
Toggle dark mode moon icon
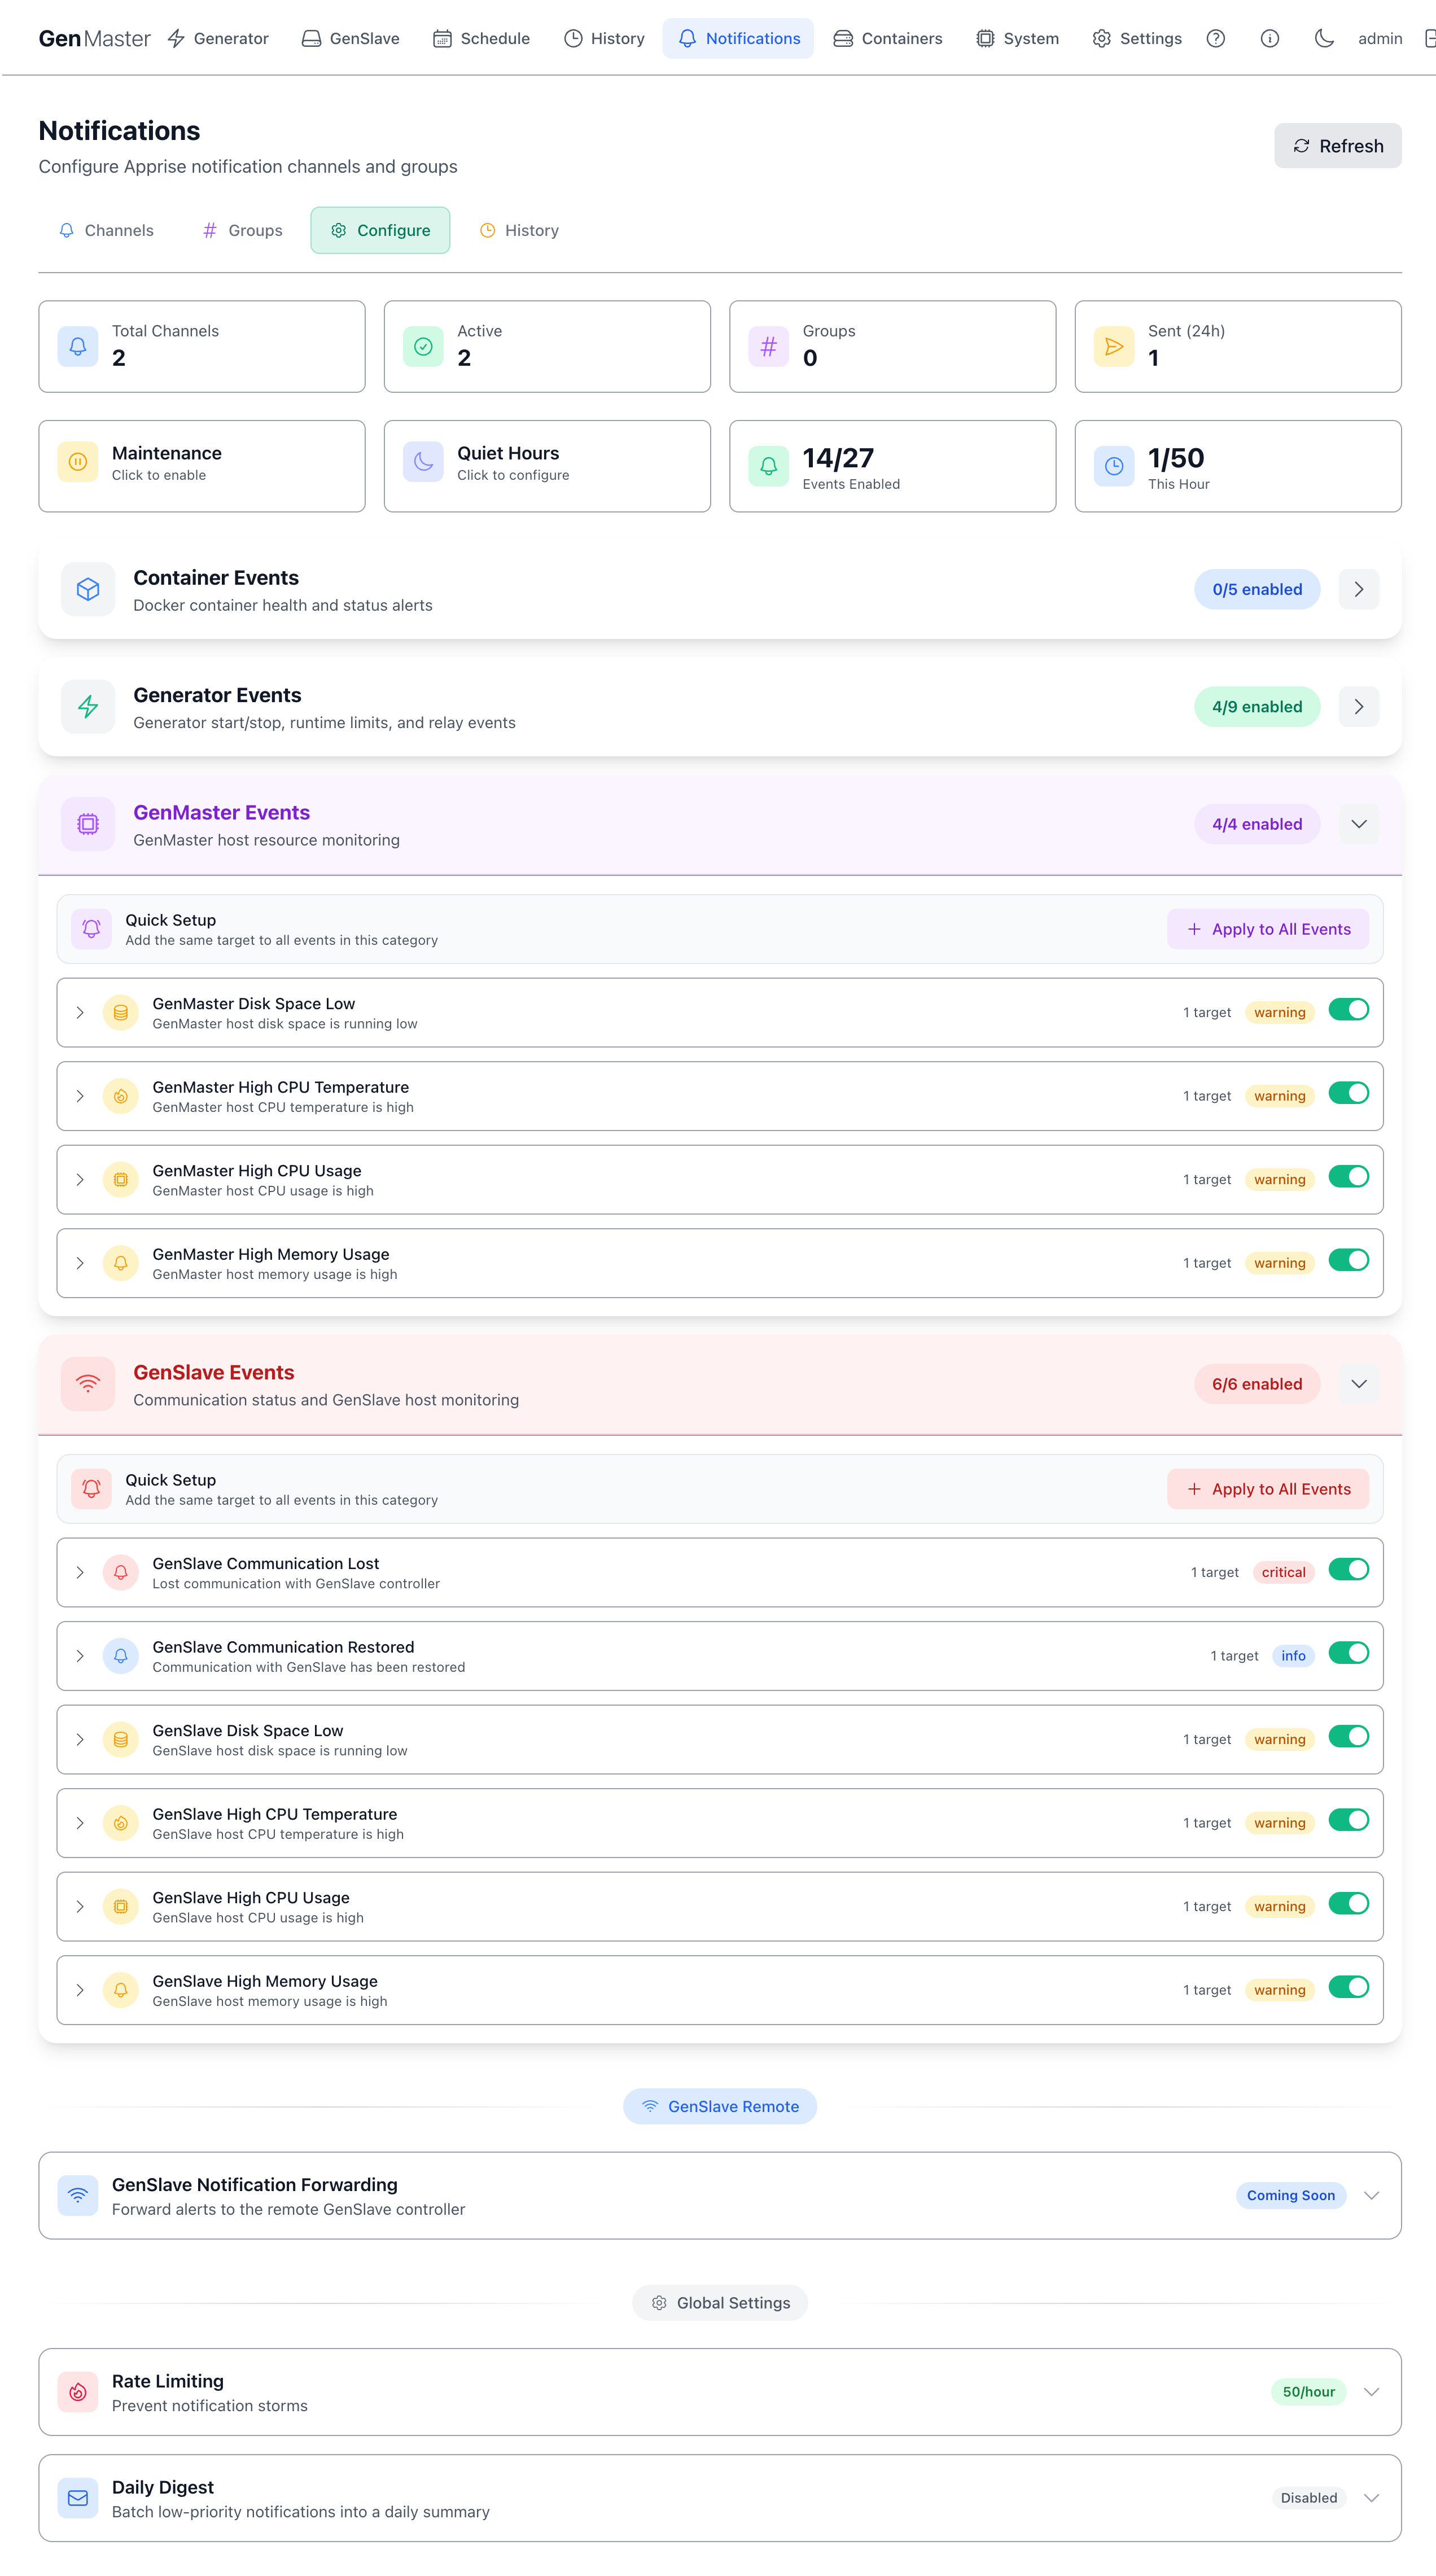1324,38
